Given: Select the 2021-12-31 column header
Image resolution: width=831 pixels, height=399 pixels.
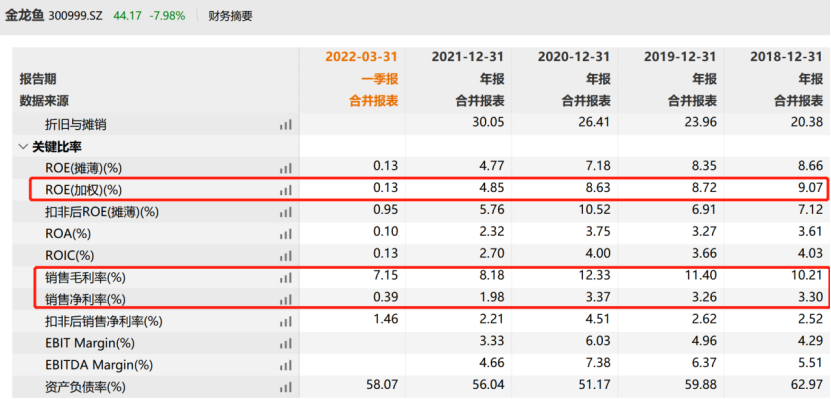Looking at the screenshot, I should [467, 57].
